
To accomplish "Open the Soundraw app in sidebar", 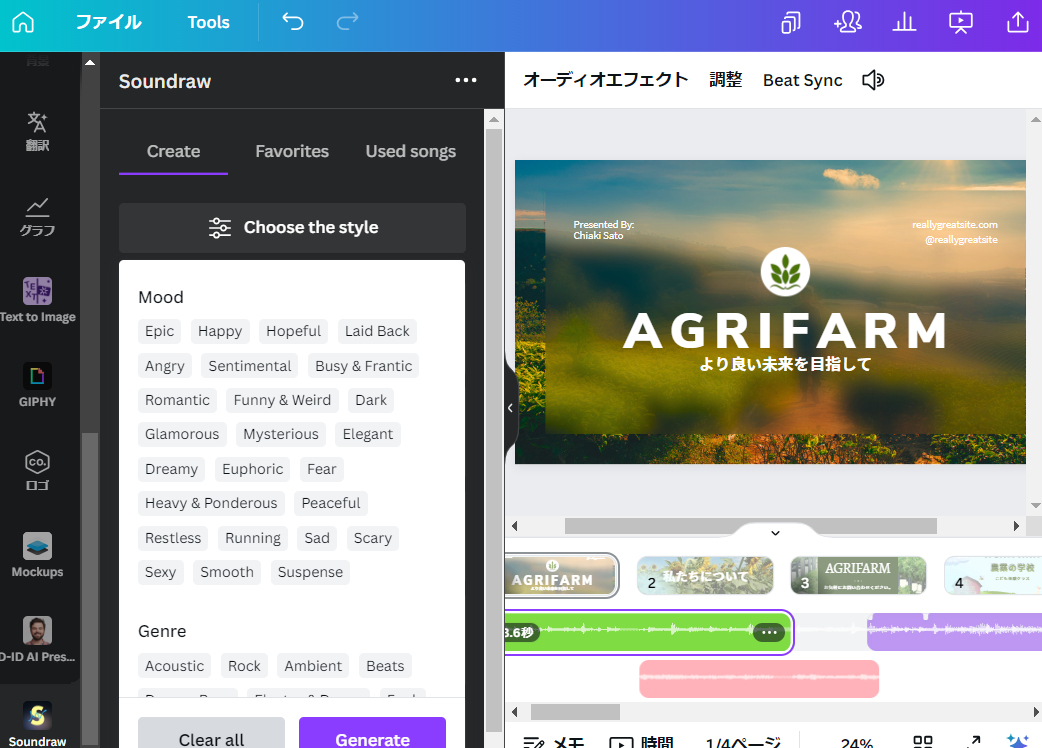I will 37,724.
